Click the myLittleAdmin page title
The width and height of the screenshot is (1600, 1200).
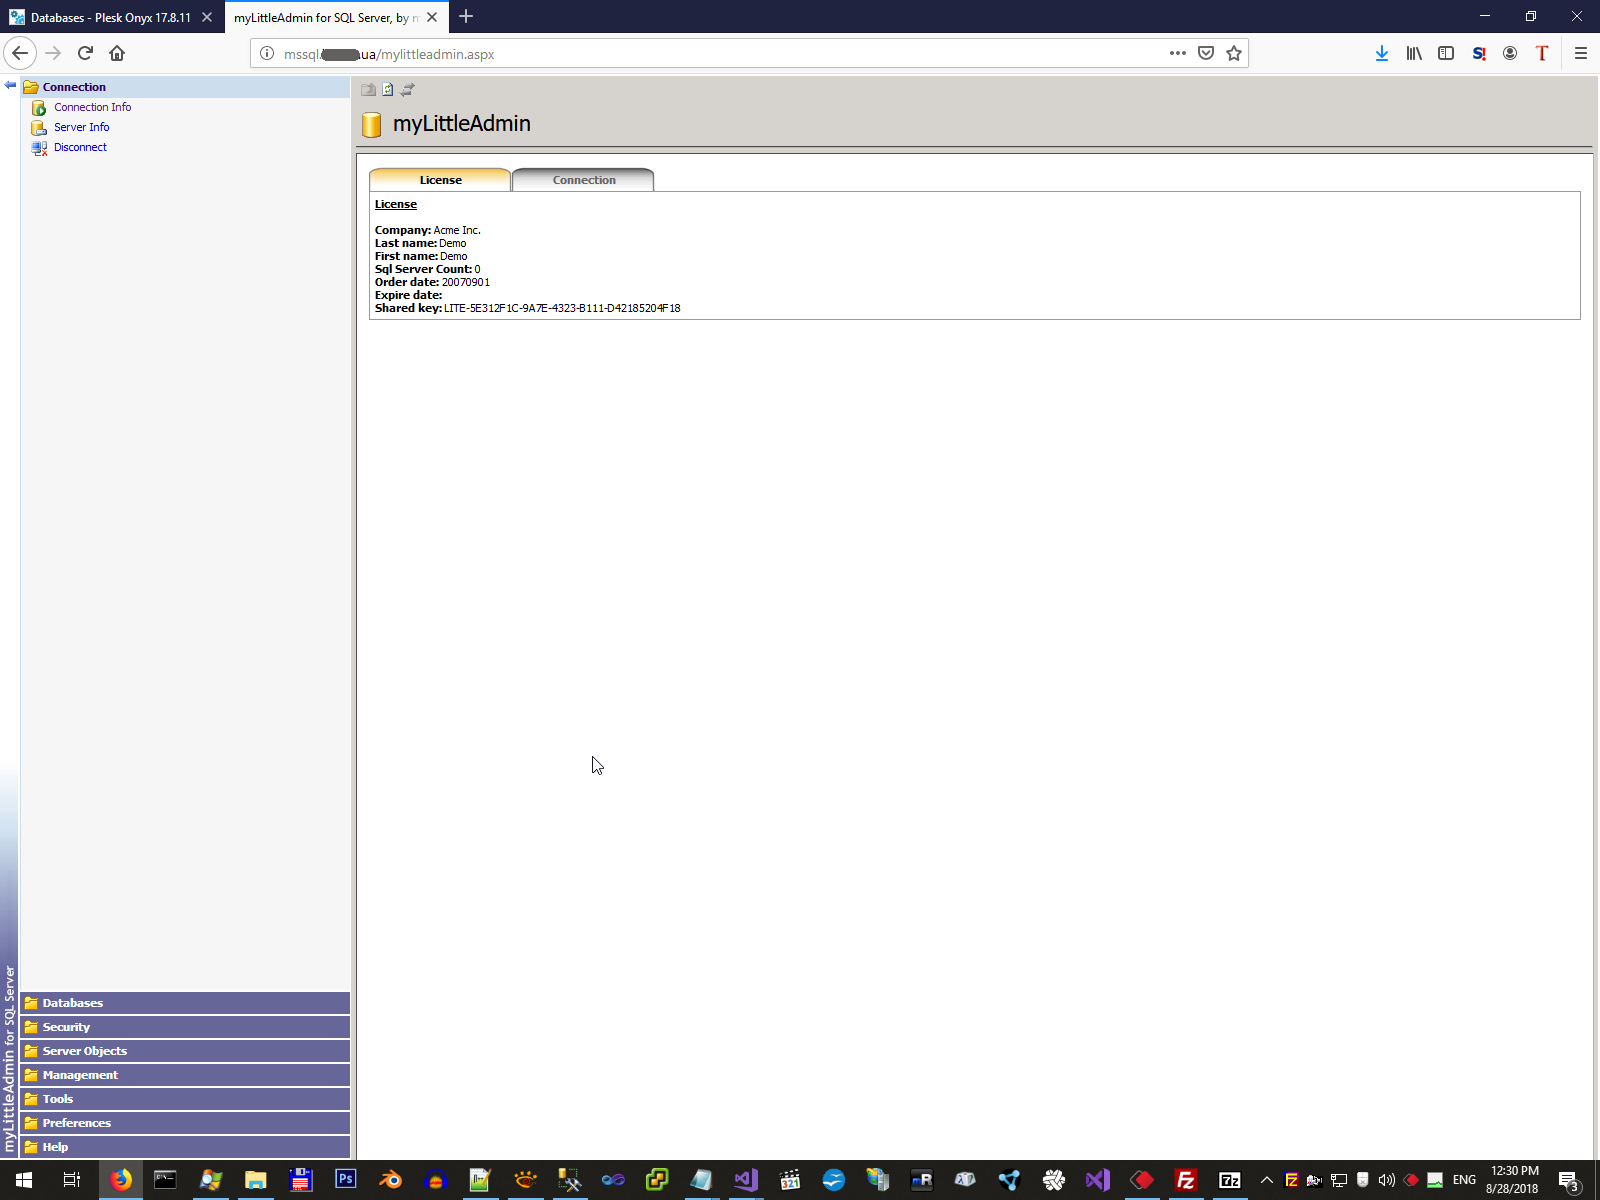(462, 123)
